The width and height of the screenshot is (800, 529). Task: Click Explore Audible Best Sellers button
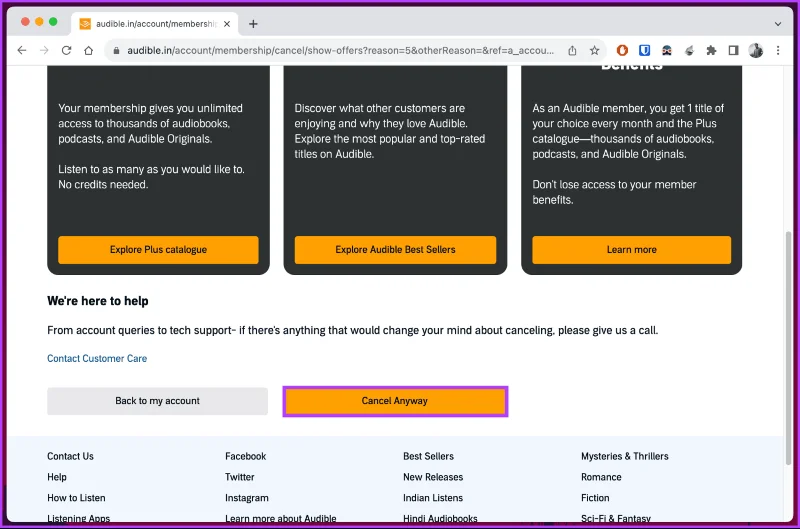pos(395,249)
